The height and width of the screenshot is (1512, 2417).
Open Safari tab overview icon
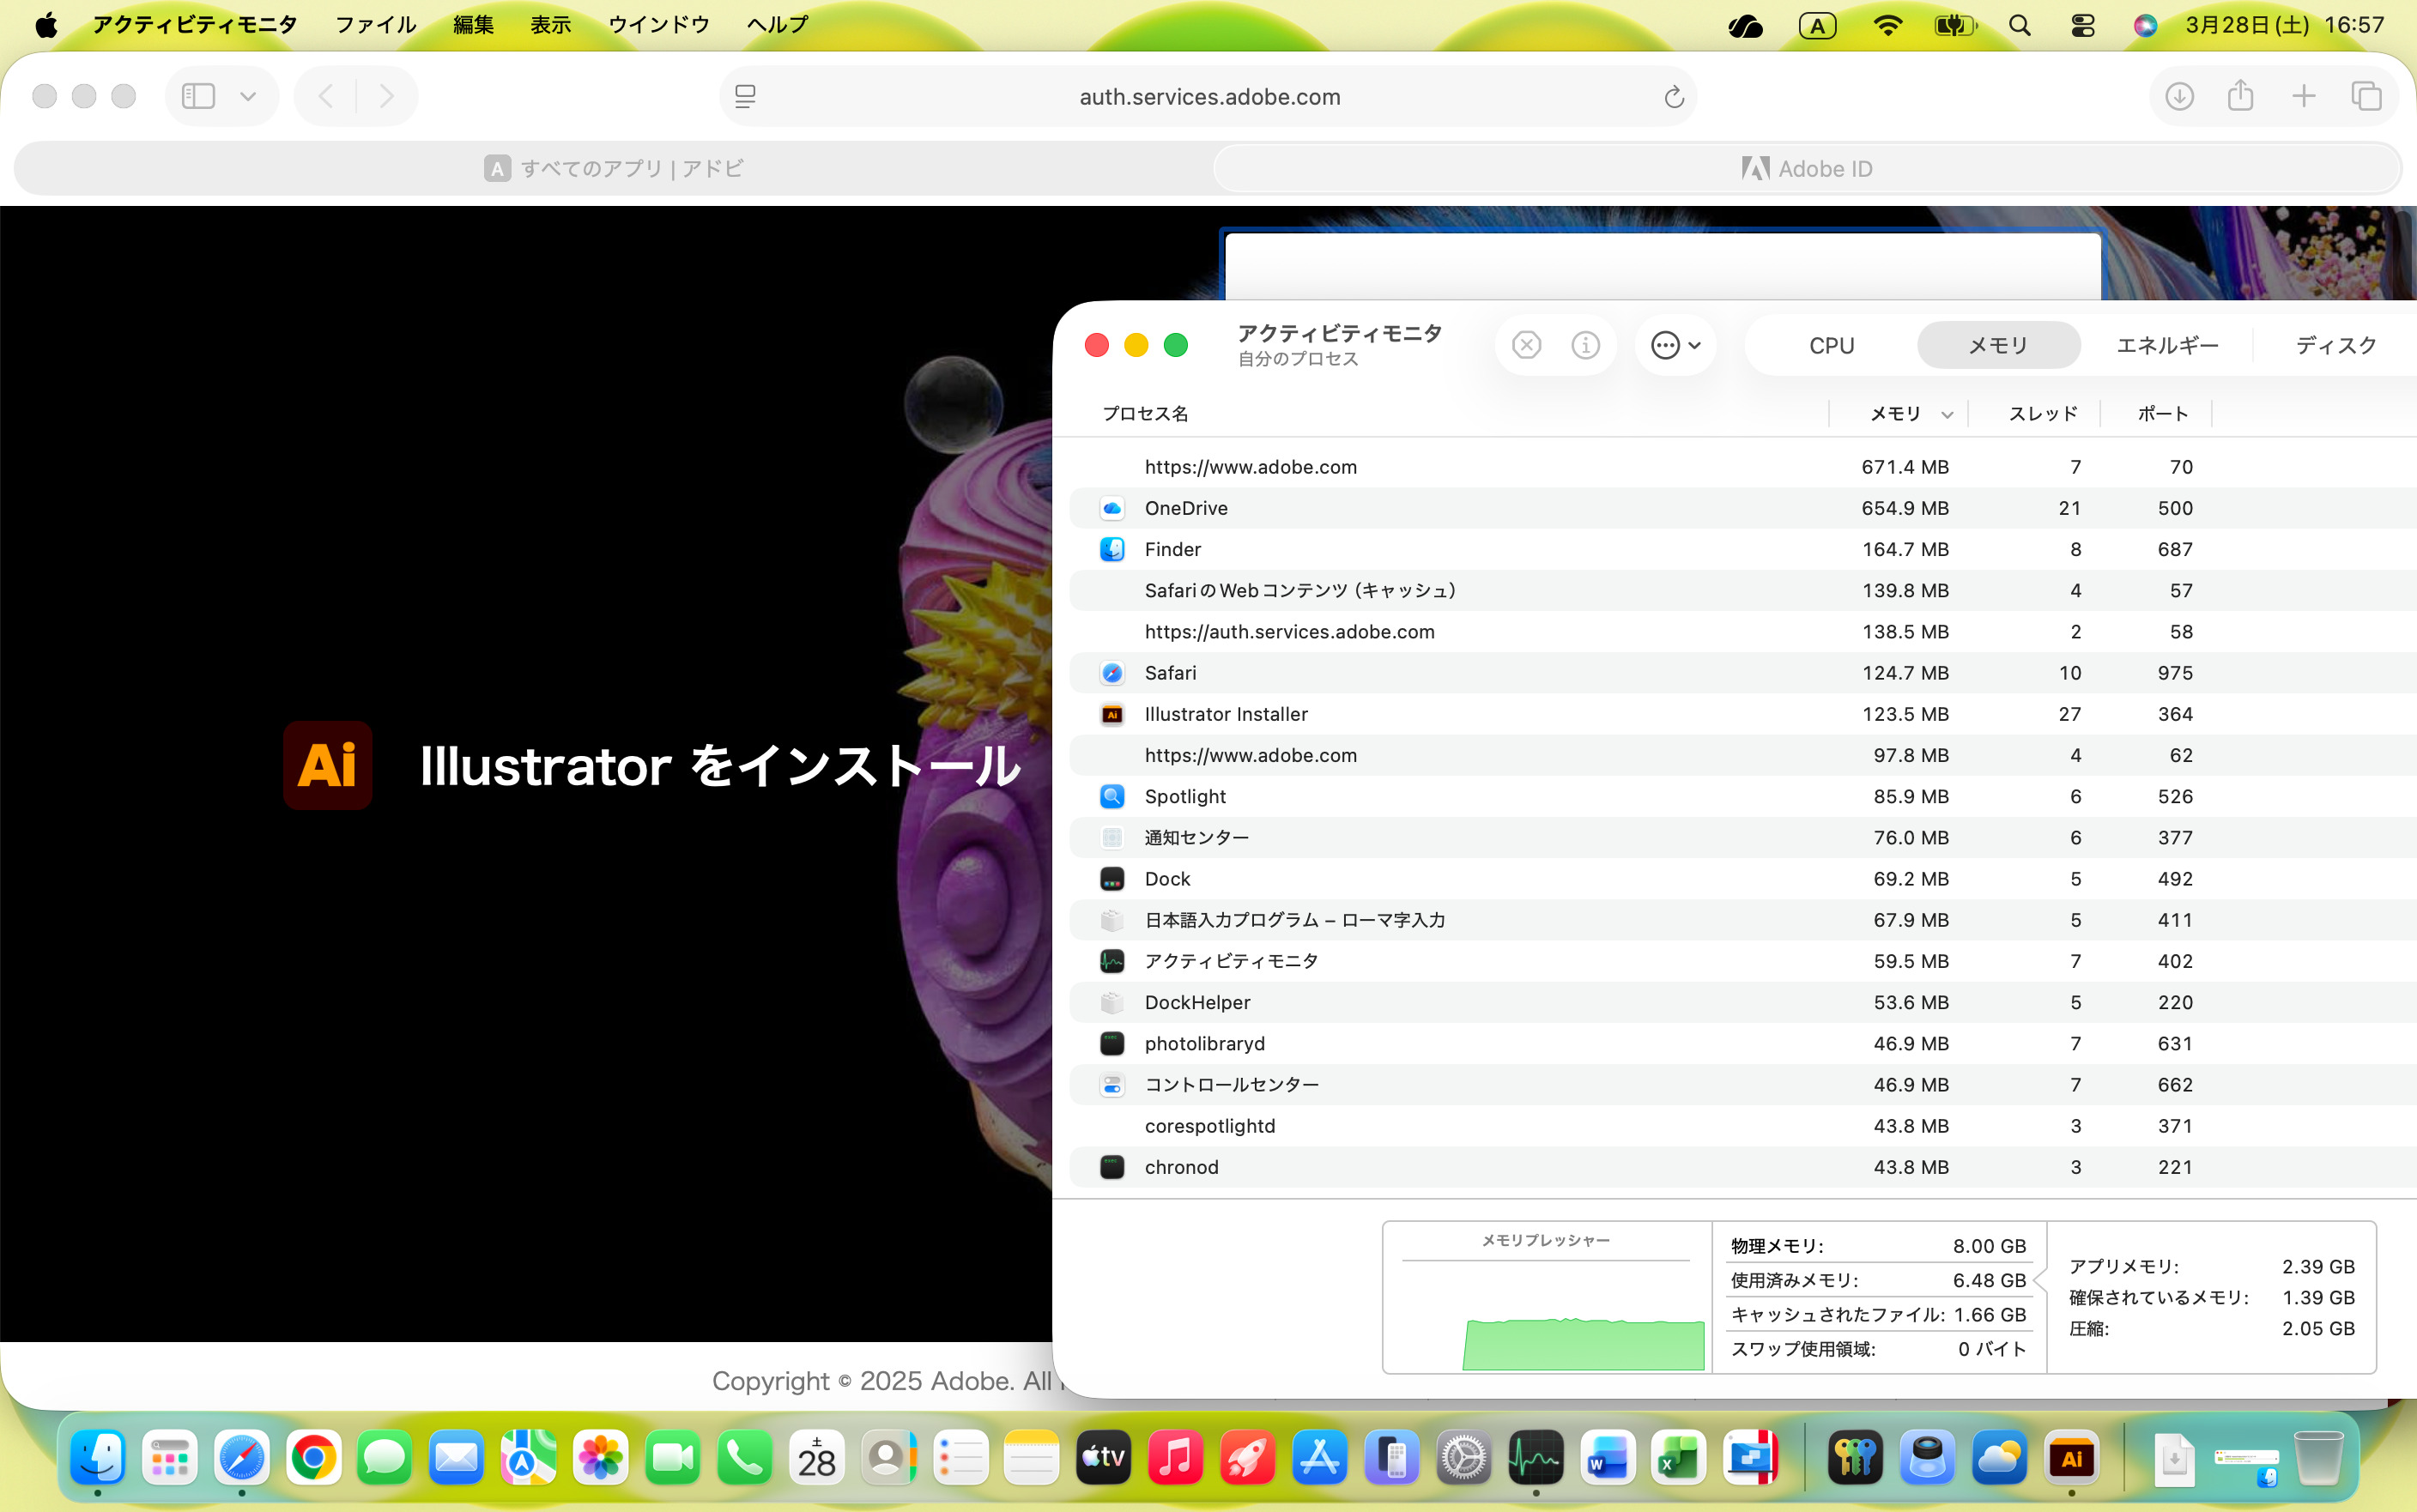click(2366, 96)
